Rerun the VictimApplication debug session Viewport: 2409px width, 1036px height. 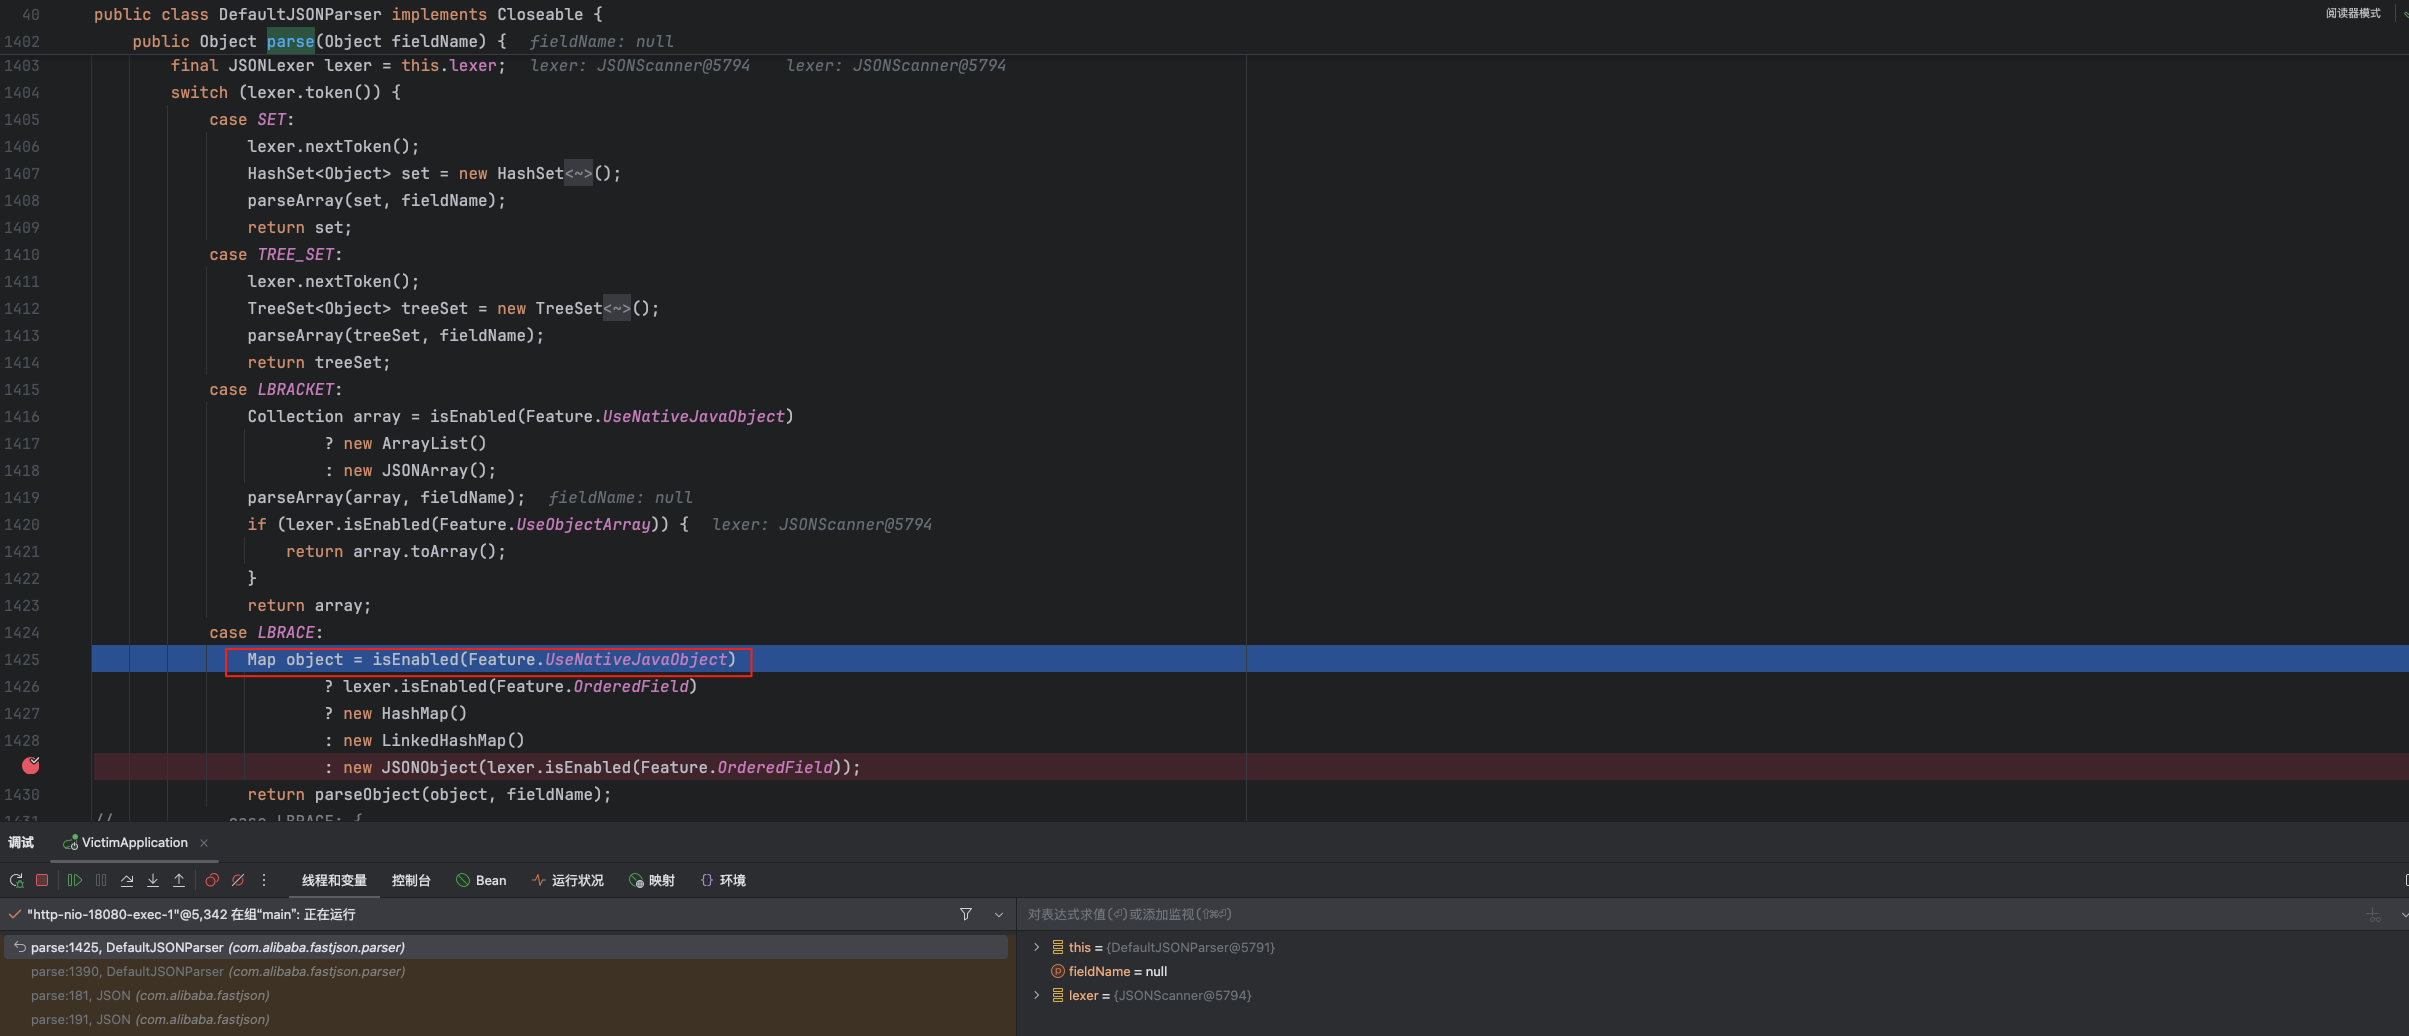[17, 881]
